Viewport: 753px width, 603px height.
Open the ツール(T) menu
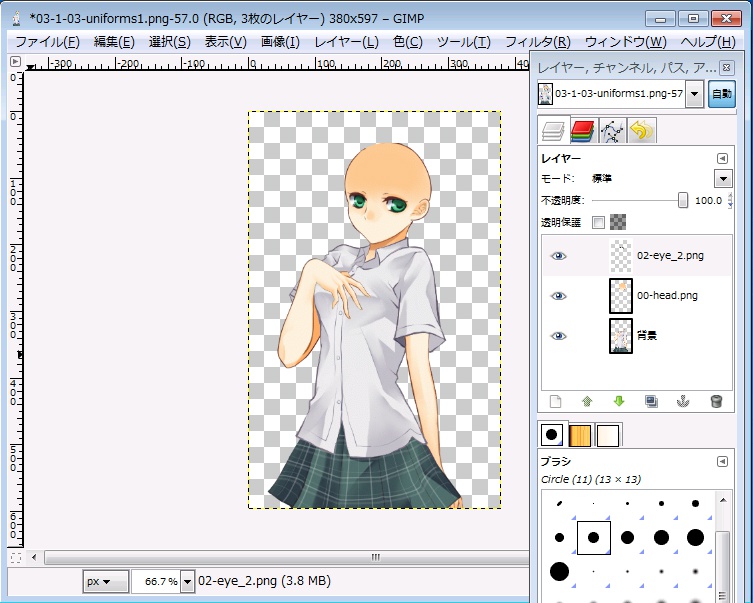tap(463, 42)
